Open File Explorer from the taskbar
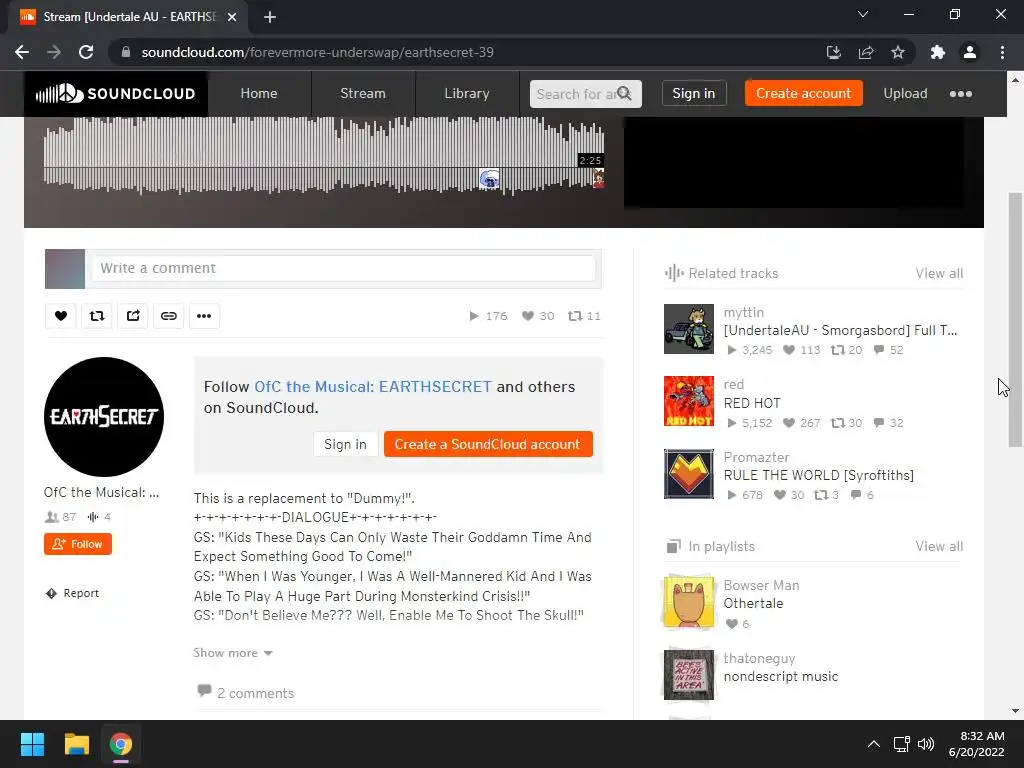1024x768 pixels. coord(76,744)
